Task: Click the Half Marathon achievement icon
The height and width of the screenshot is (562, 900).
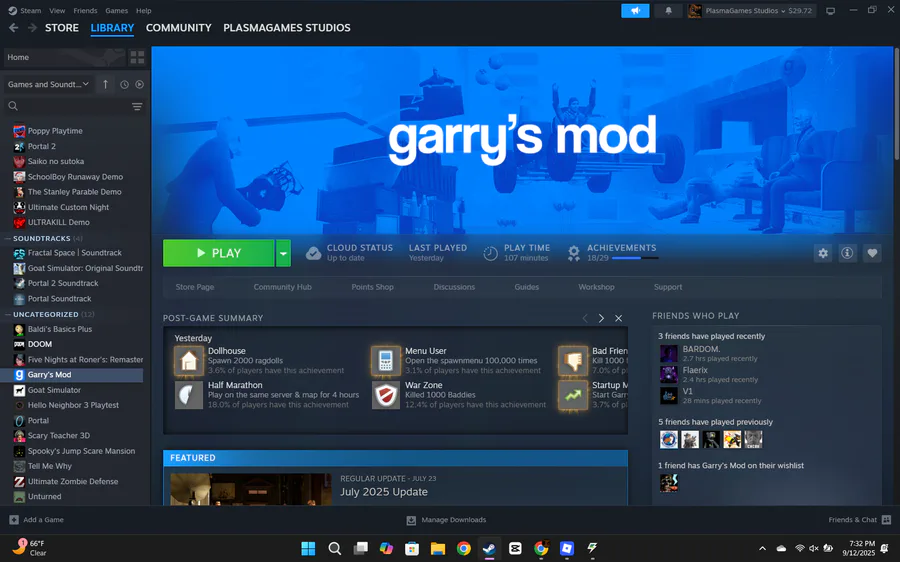Action: click(x=189, y=395)
